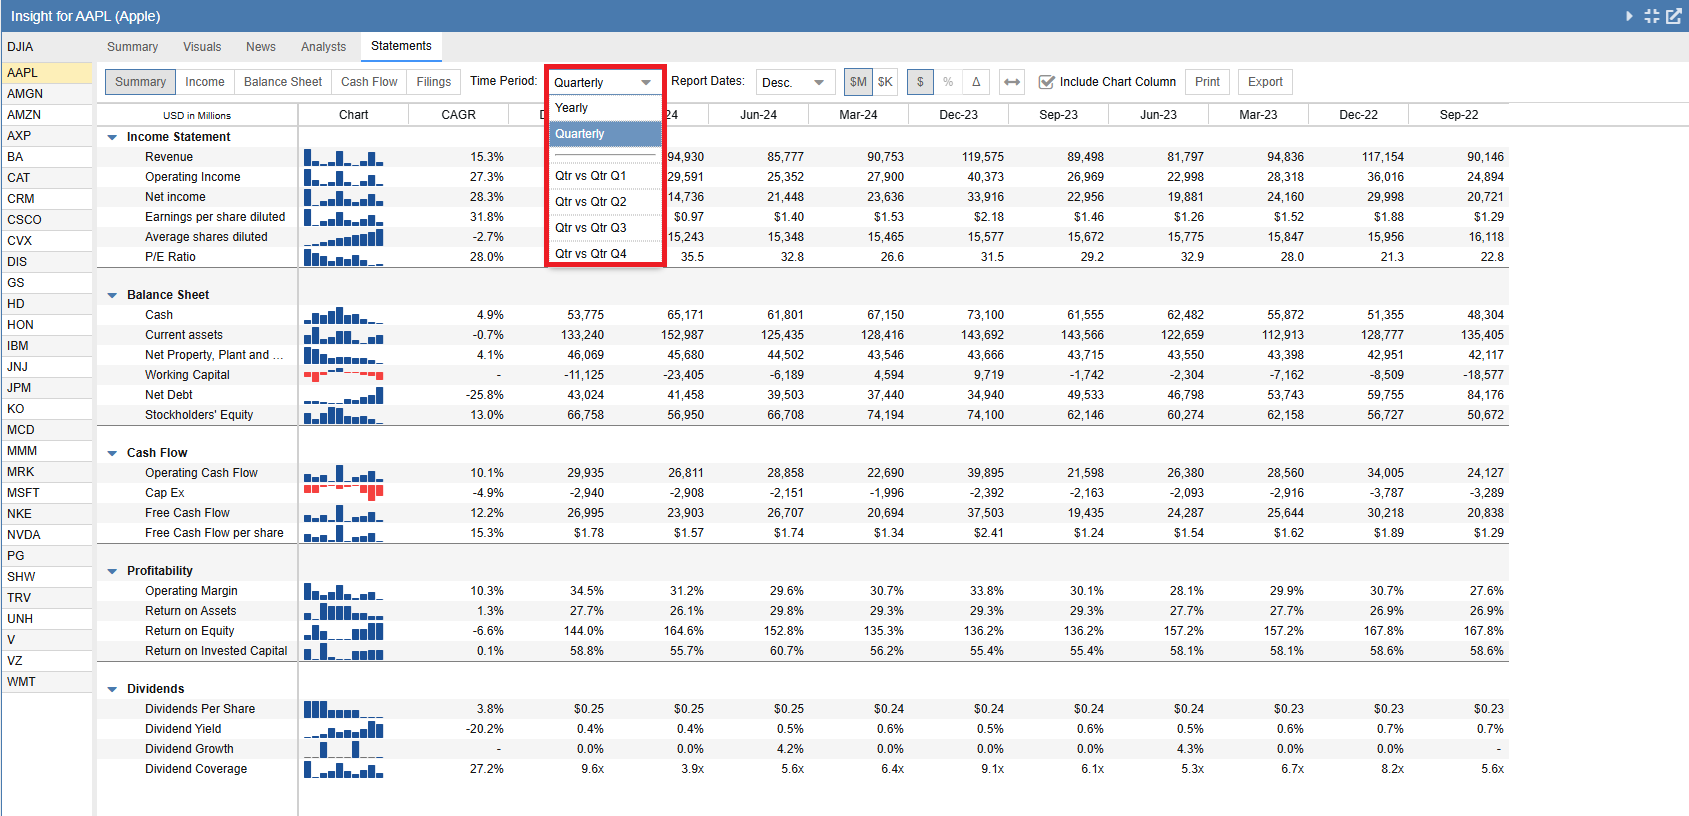
Task: Select NVDA in the ticker list
Action: tap(47, 535)
